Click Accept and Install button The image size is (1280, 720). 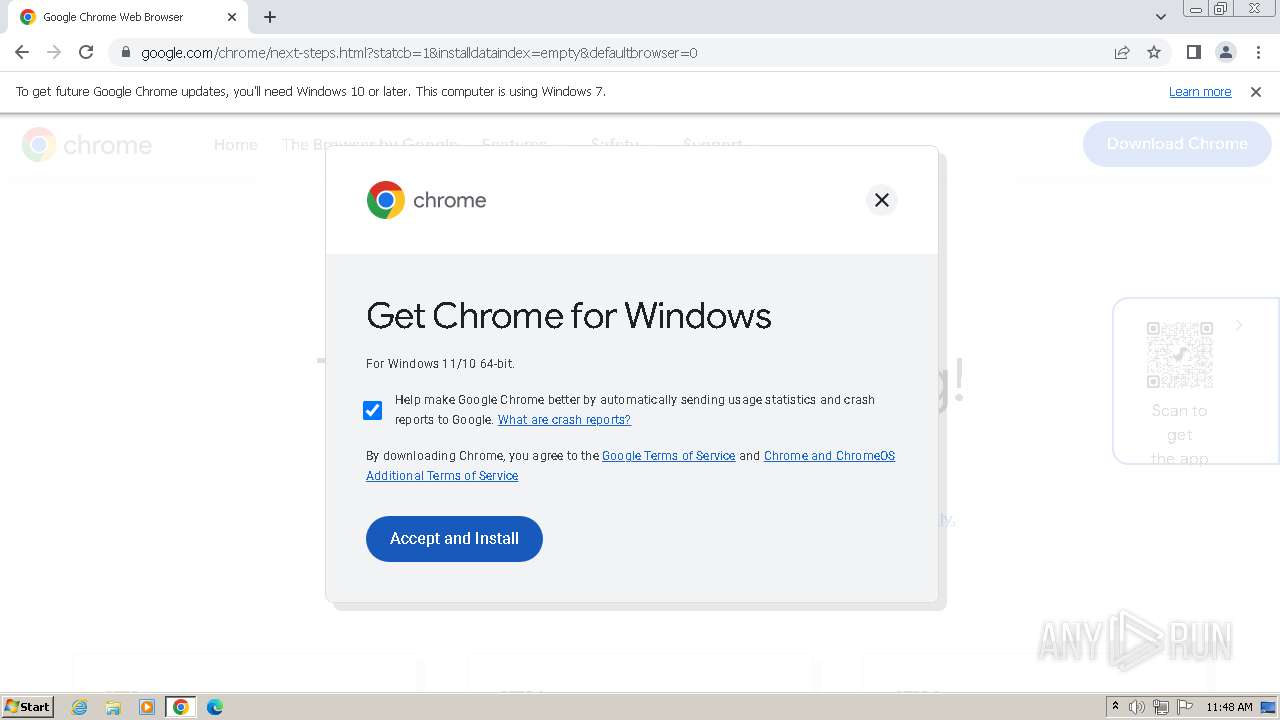click(454, 539)
